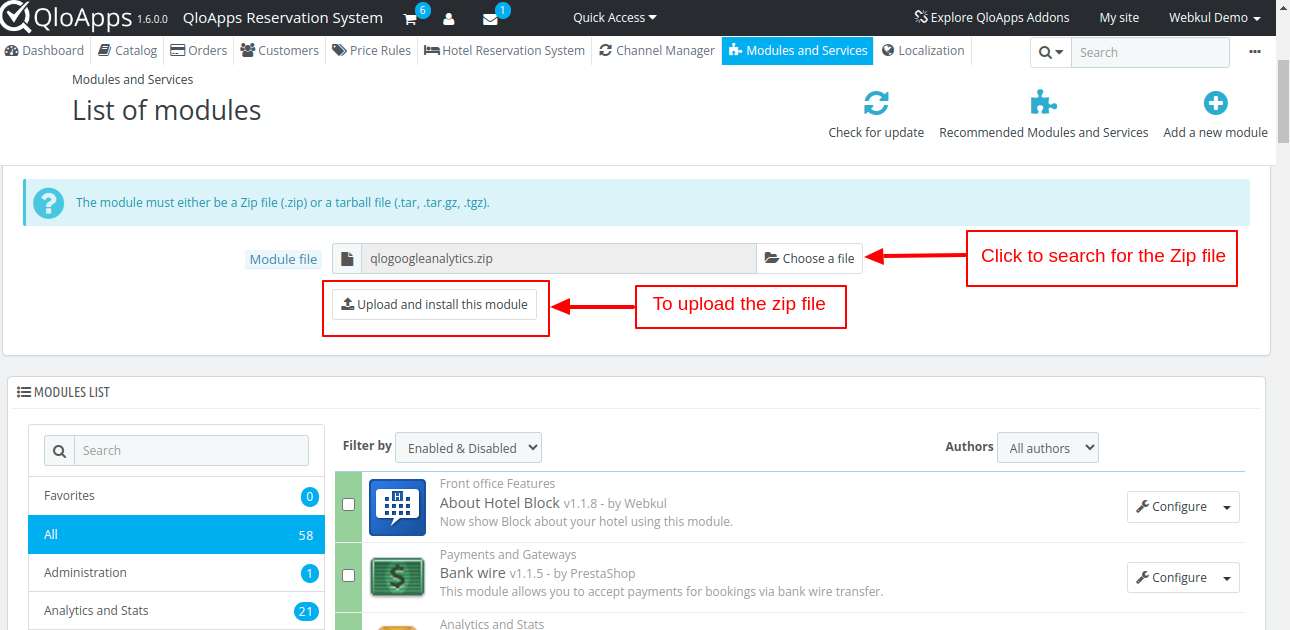Click the magnifier icon in modules search
The width and height of the screenshot is (1290, 630).
click(60, 451)
